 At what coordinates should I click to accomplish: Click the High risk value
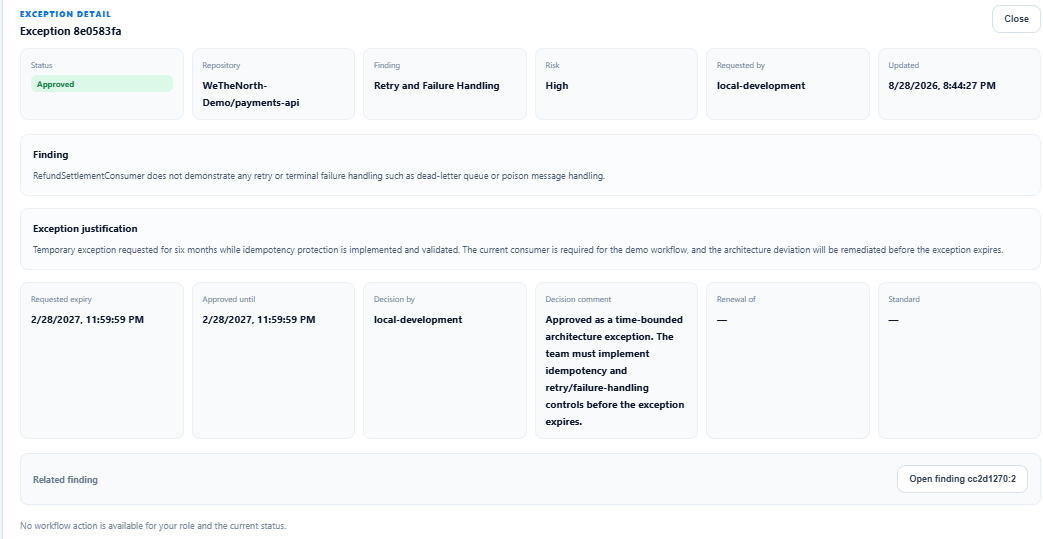tap(557, 86)
